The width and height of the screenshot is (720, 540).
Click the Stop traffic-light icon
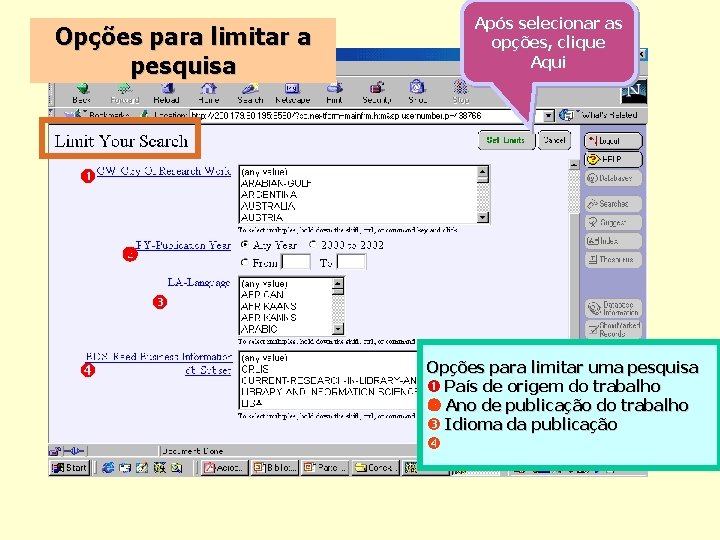point(460,87)
